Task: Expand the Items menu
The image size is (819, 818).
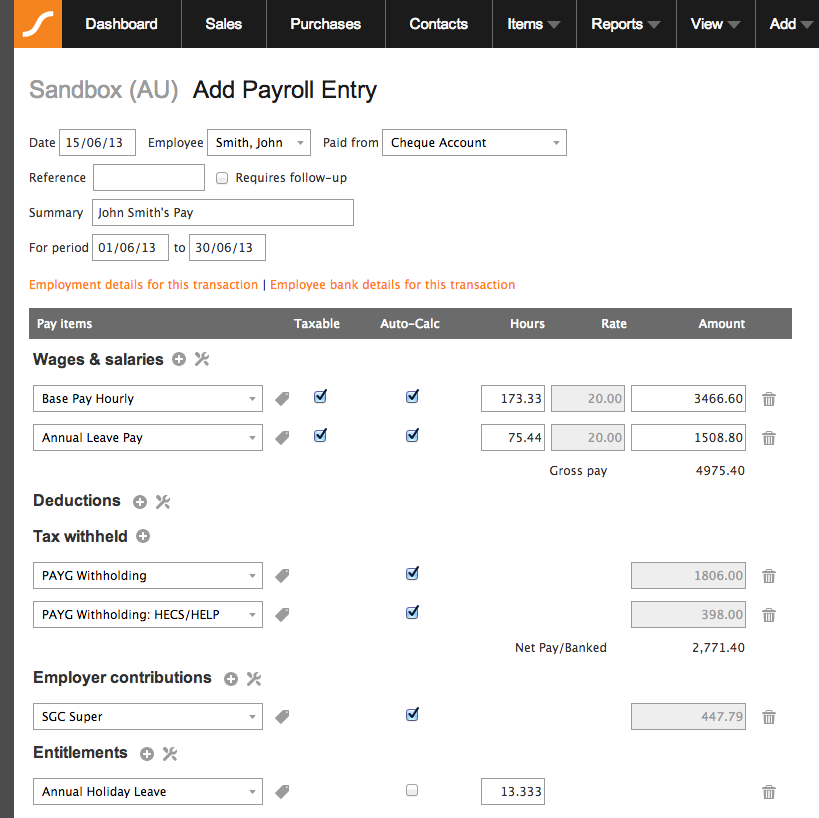Action: coord(534,24)
